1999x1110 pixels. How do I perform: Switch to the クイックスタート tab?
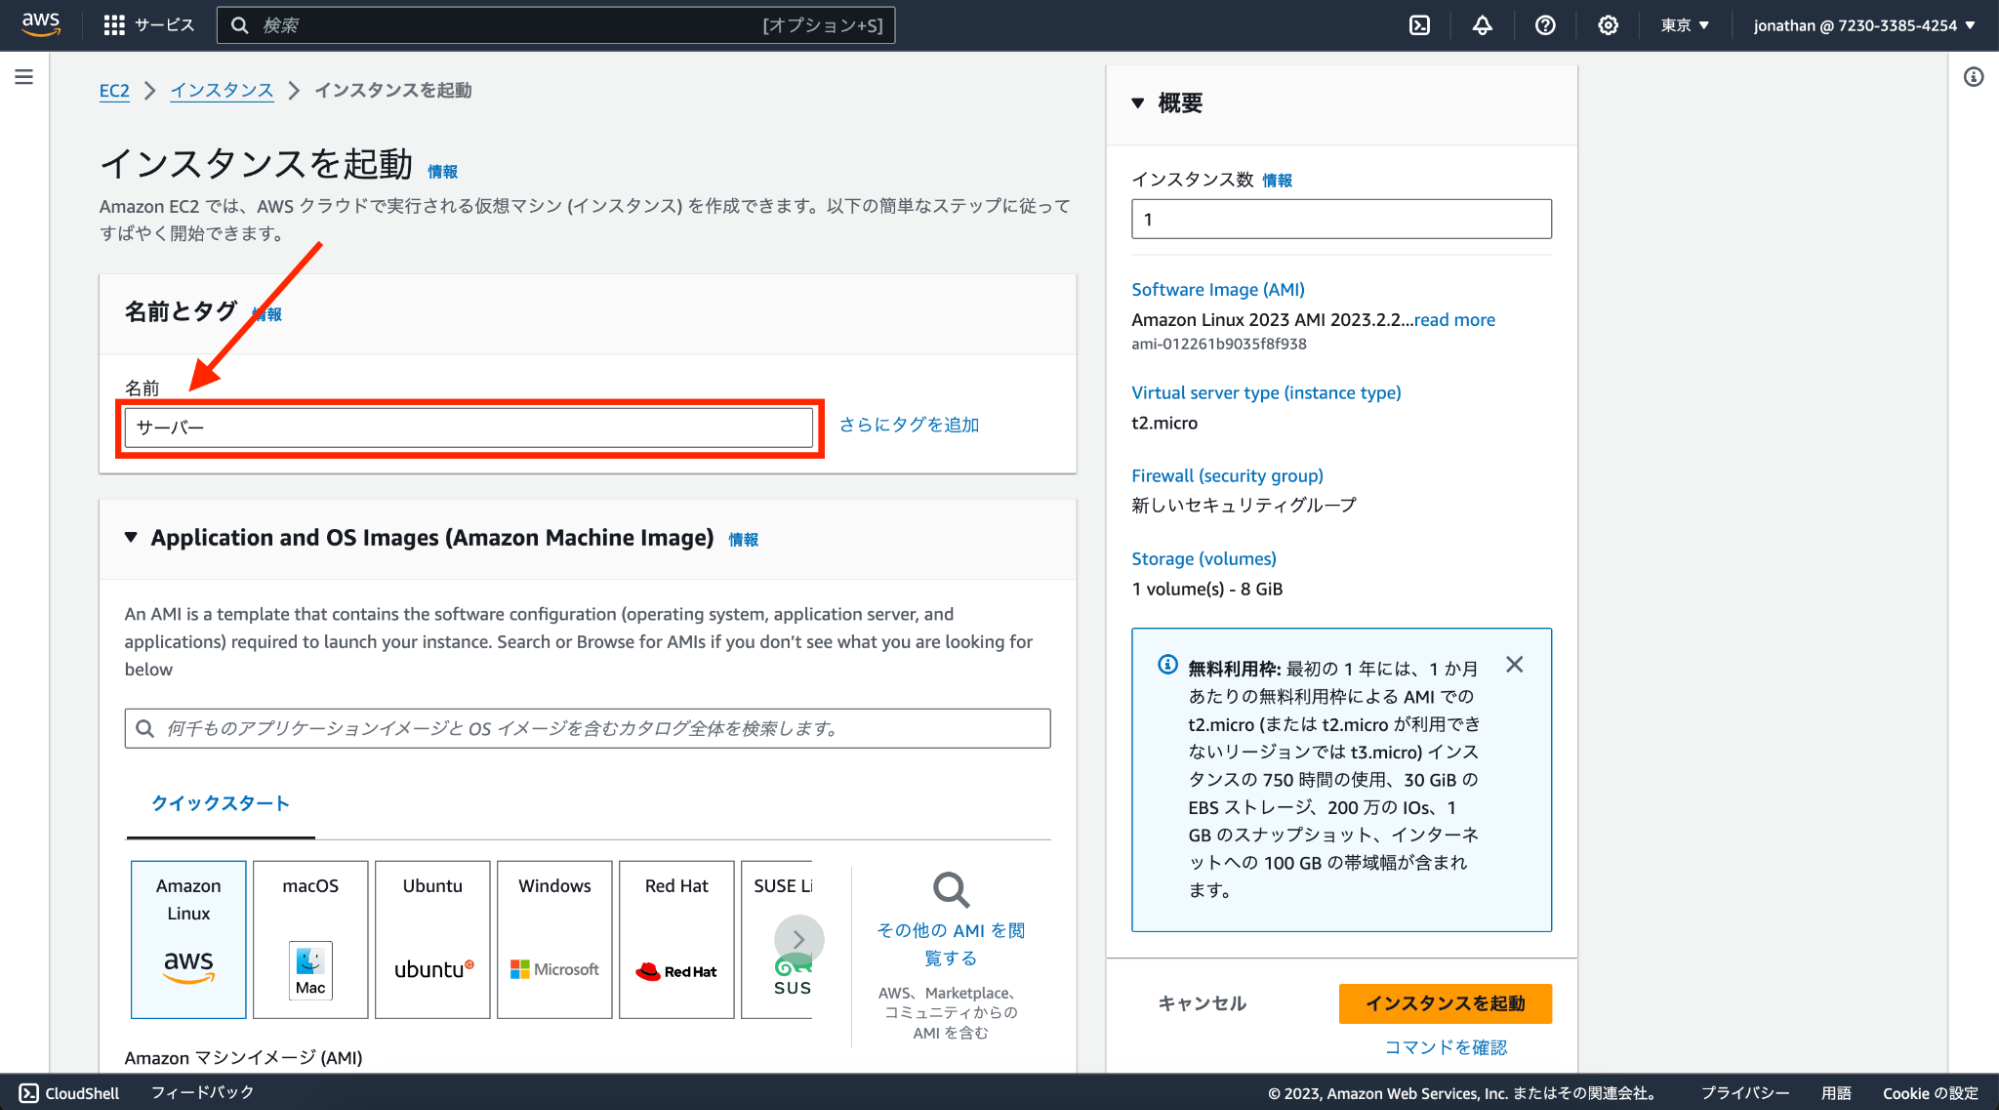pyautogui.click(x=220, y=803)
